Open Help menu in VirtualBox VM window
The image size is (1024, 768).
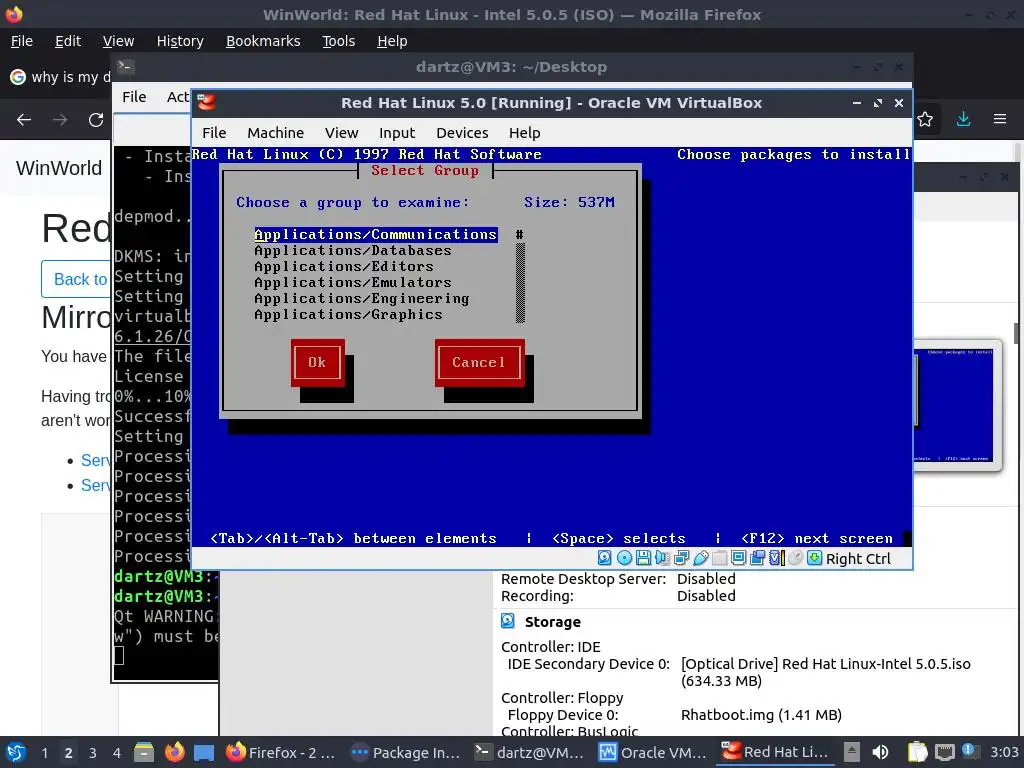coord(524,133)
